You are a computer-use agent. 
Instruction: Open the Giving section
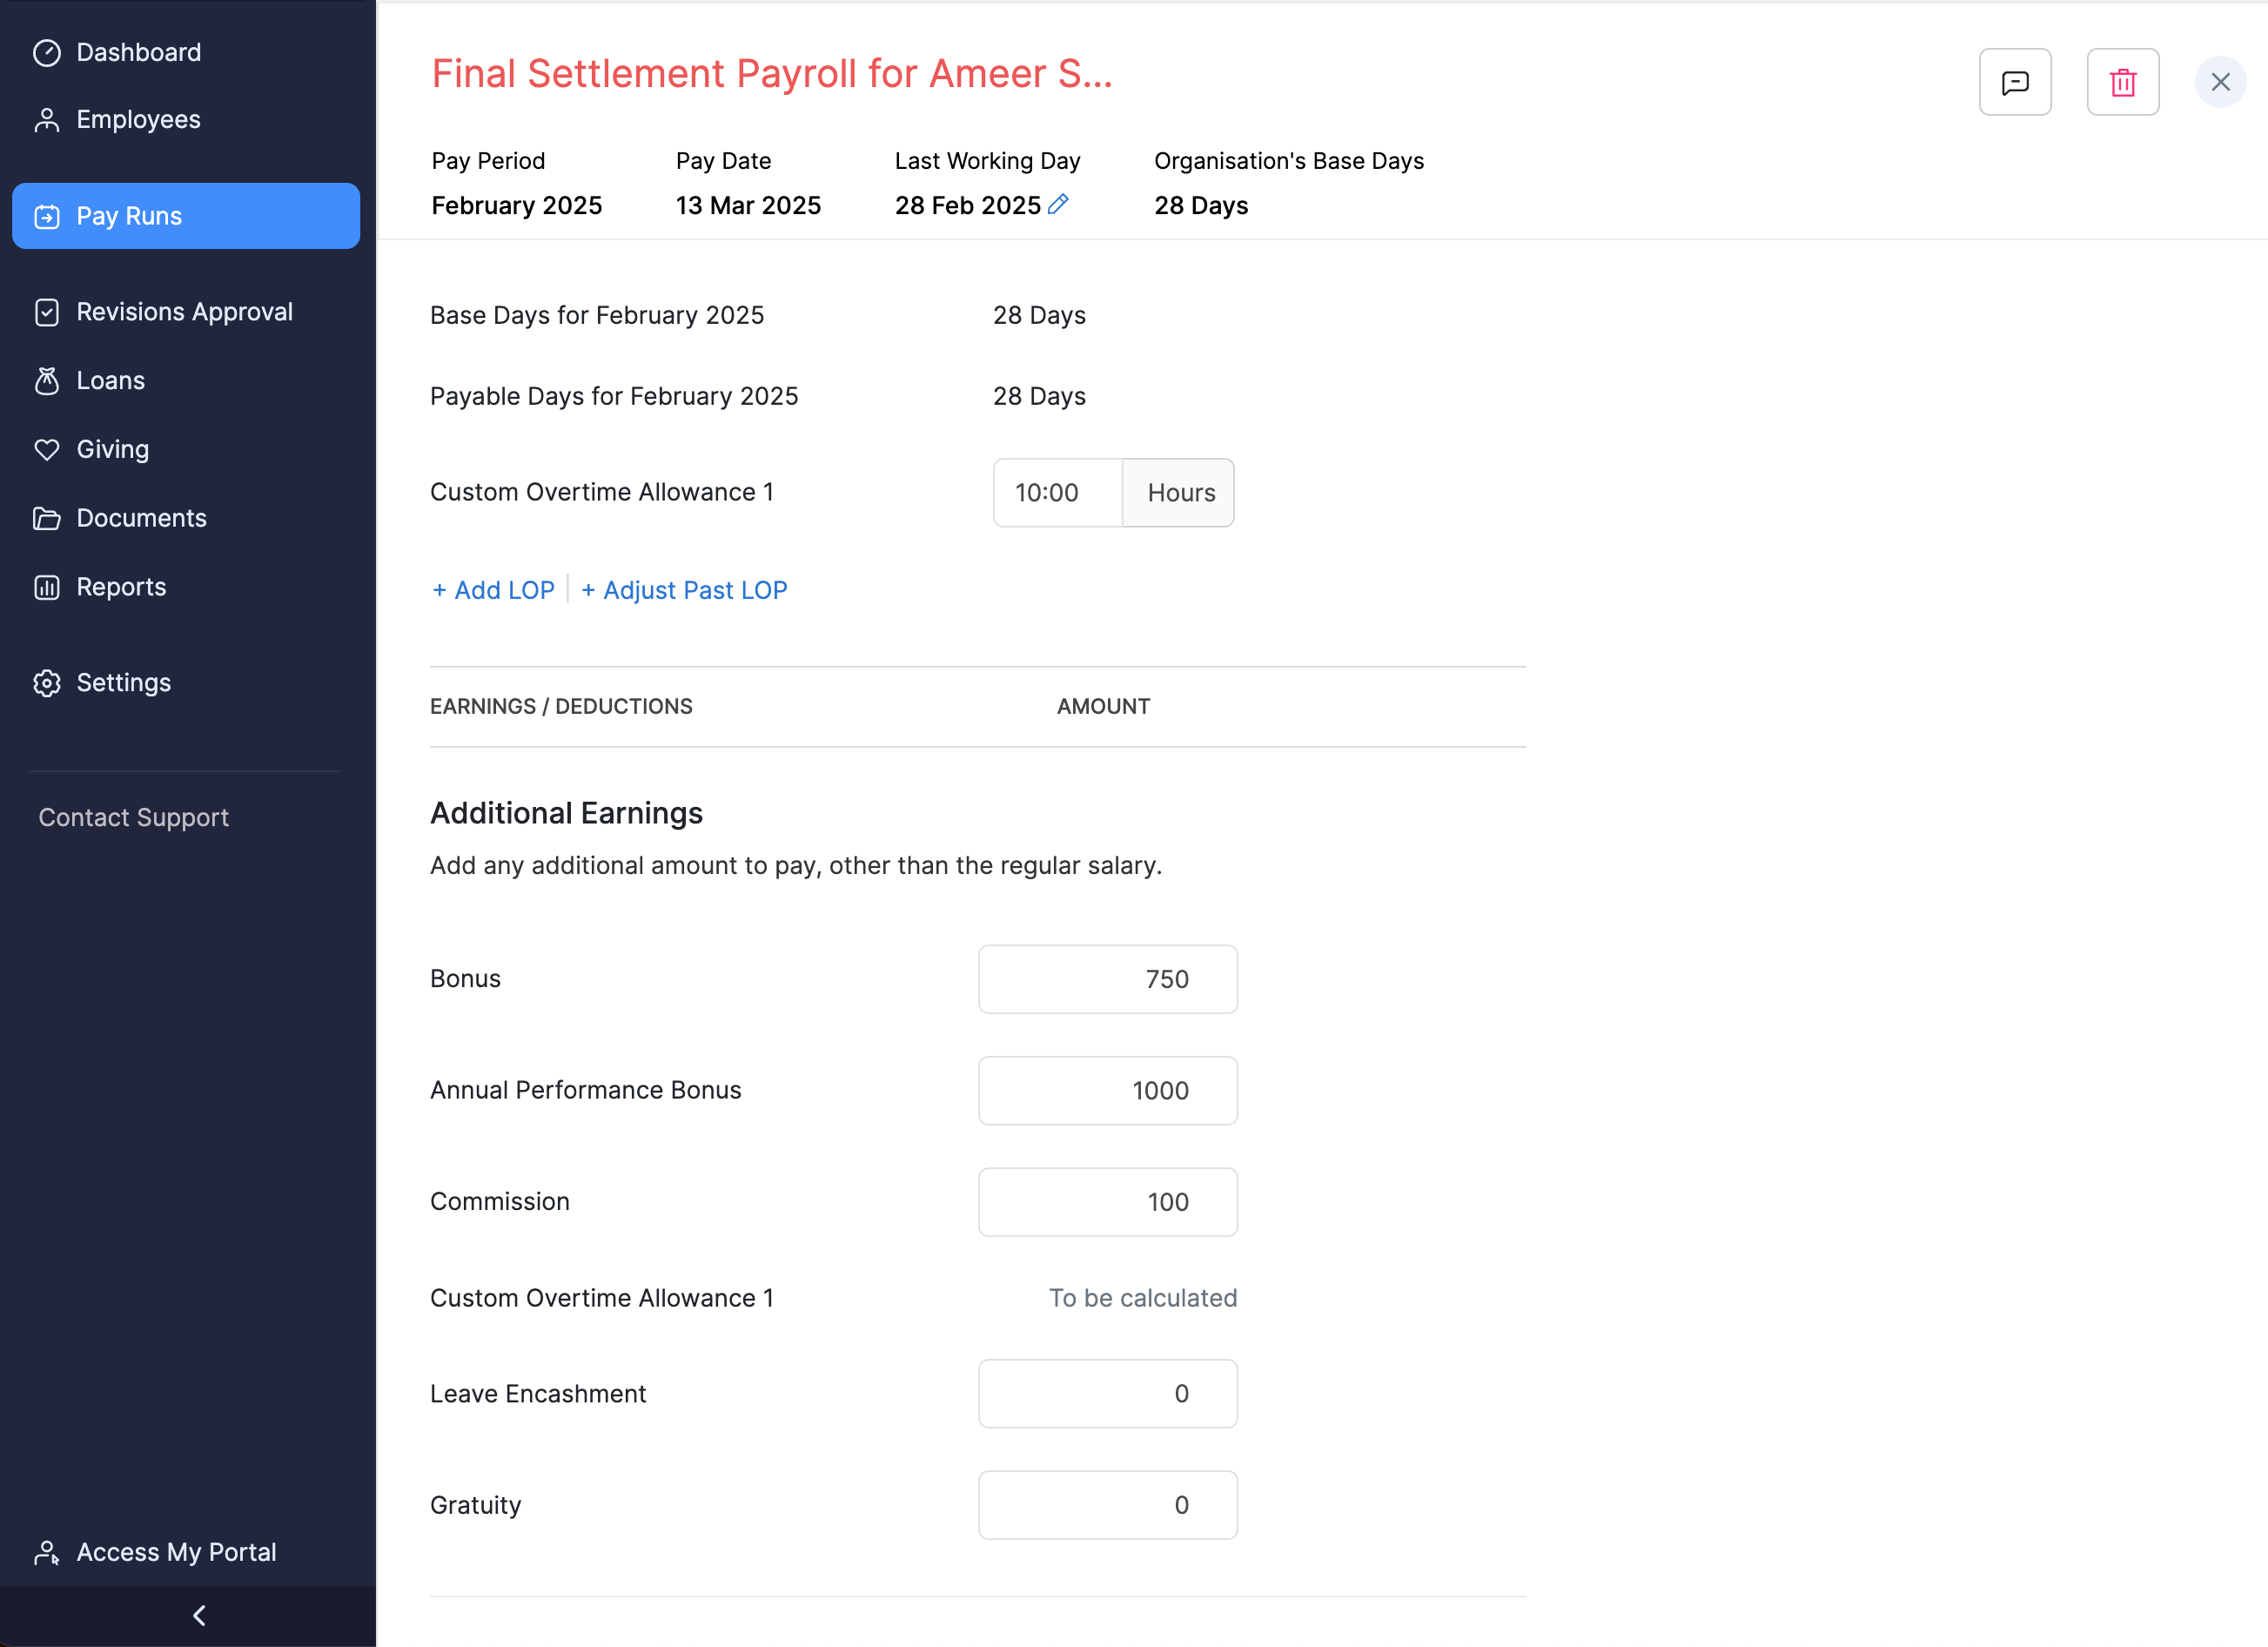pos(112,449)
